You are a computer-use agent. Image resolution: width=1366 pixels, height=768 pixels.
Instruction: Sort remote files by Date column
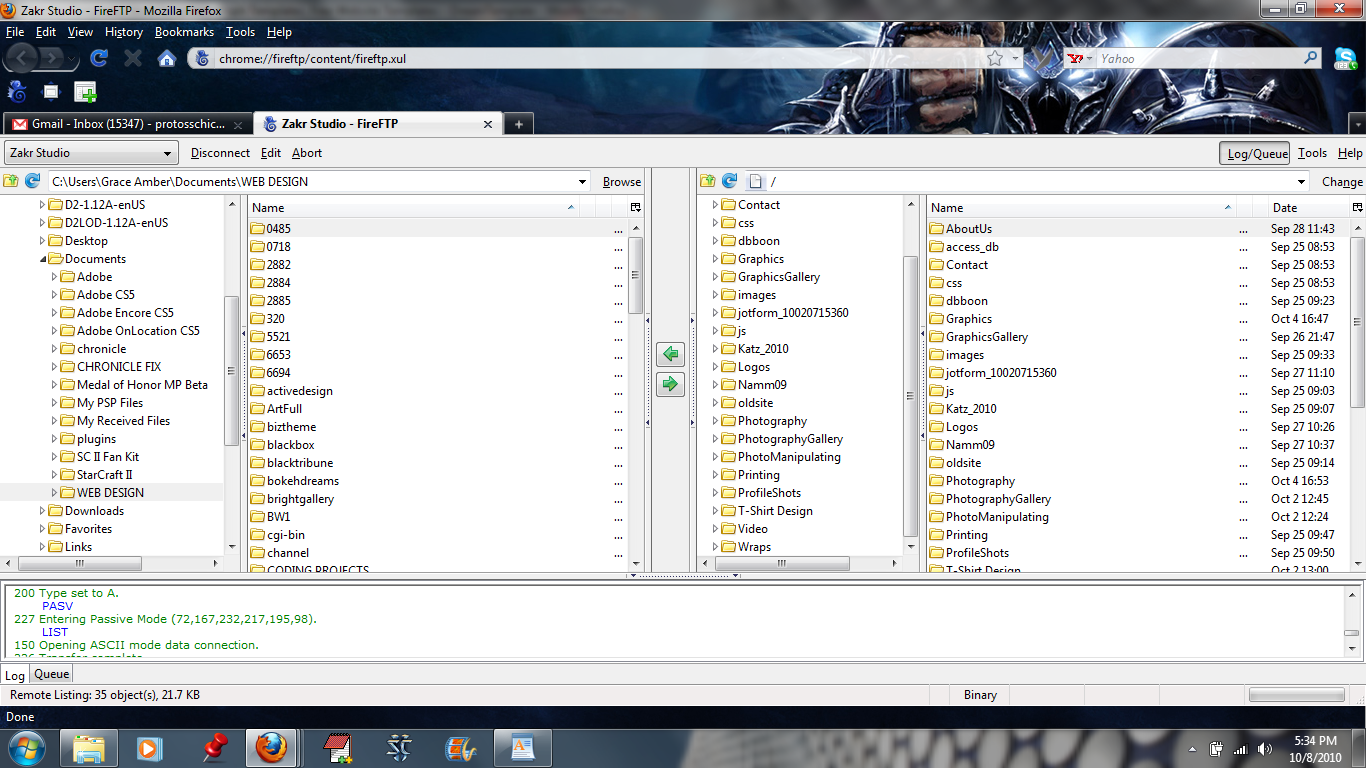point(1307,207)
